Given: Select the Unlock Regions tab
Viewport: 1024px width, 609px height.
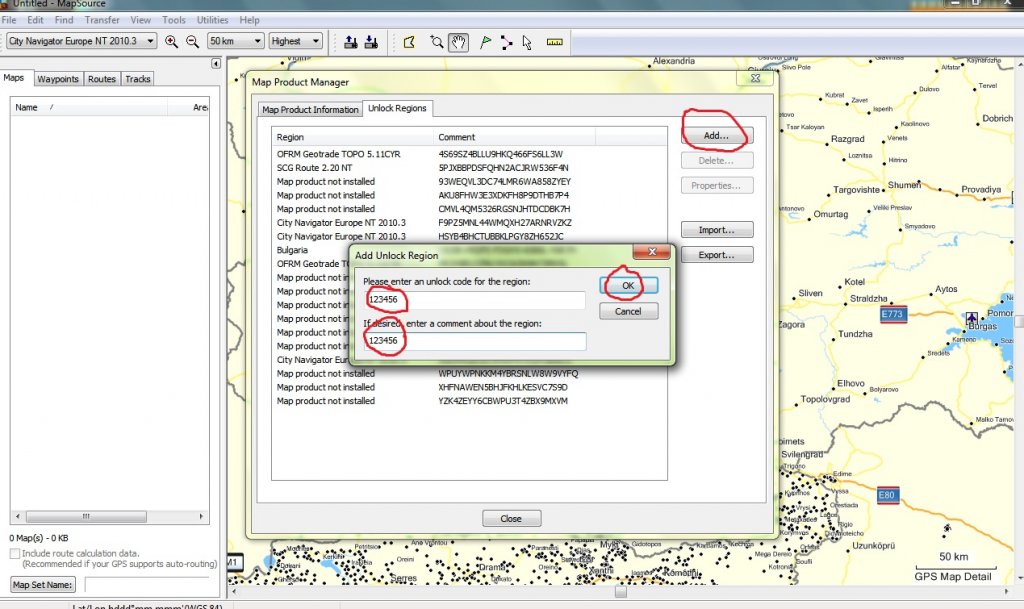Looking at the screenshot, I should [x=397, y=108].
